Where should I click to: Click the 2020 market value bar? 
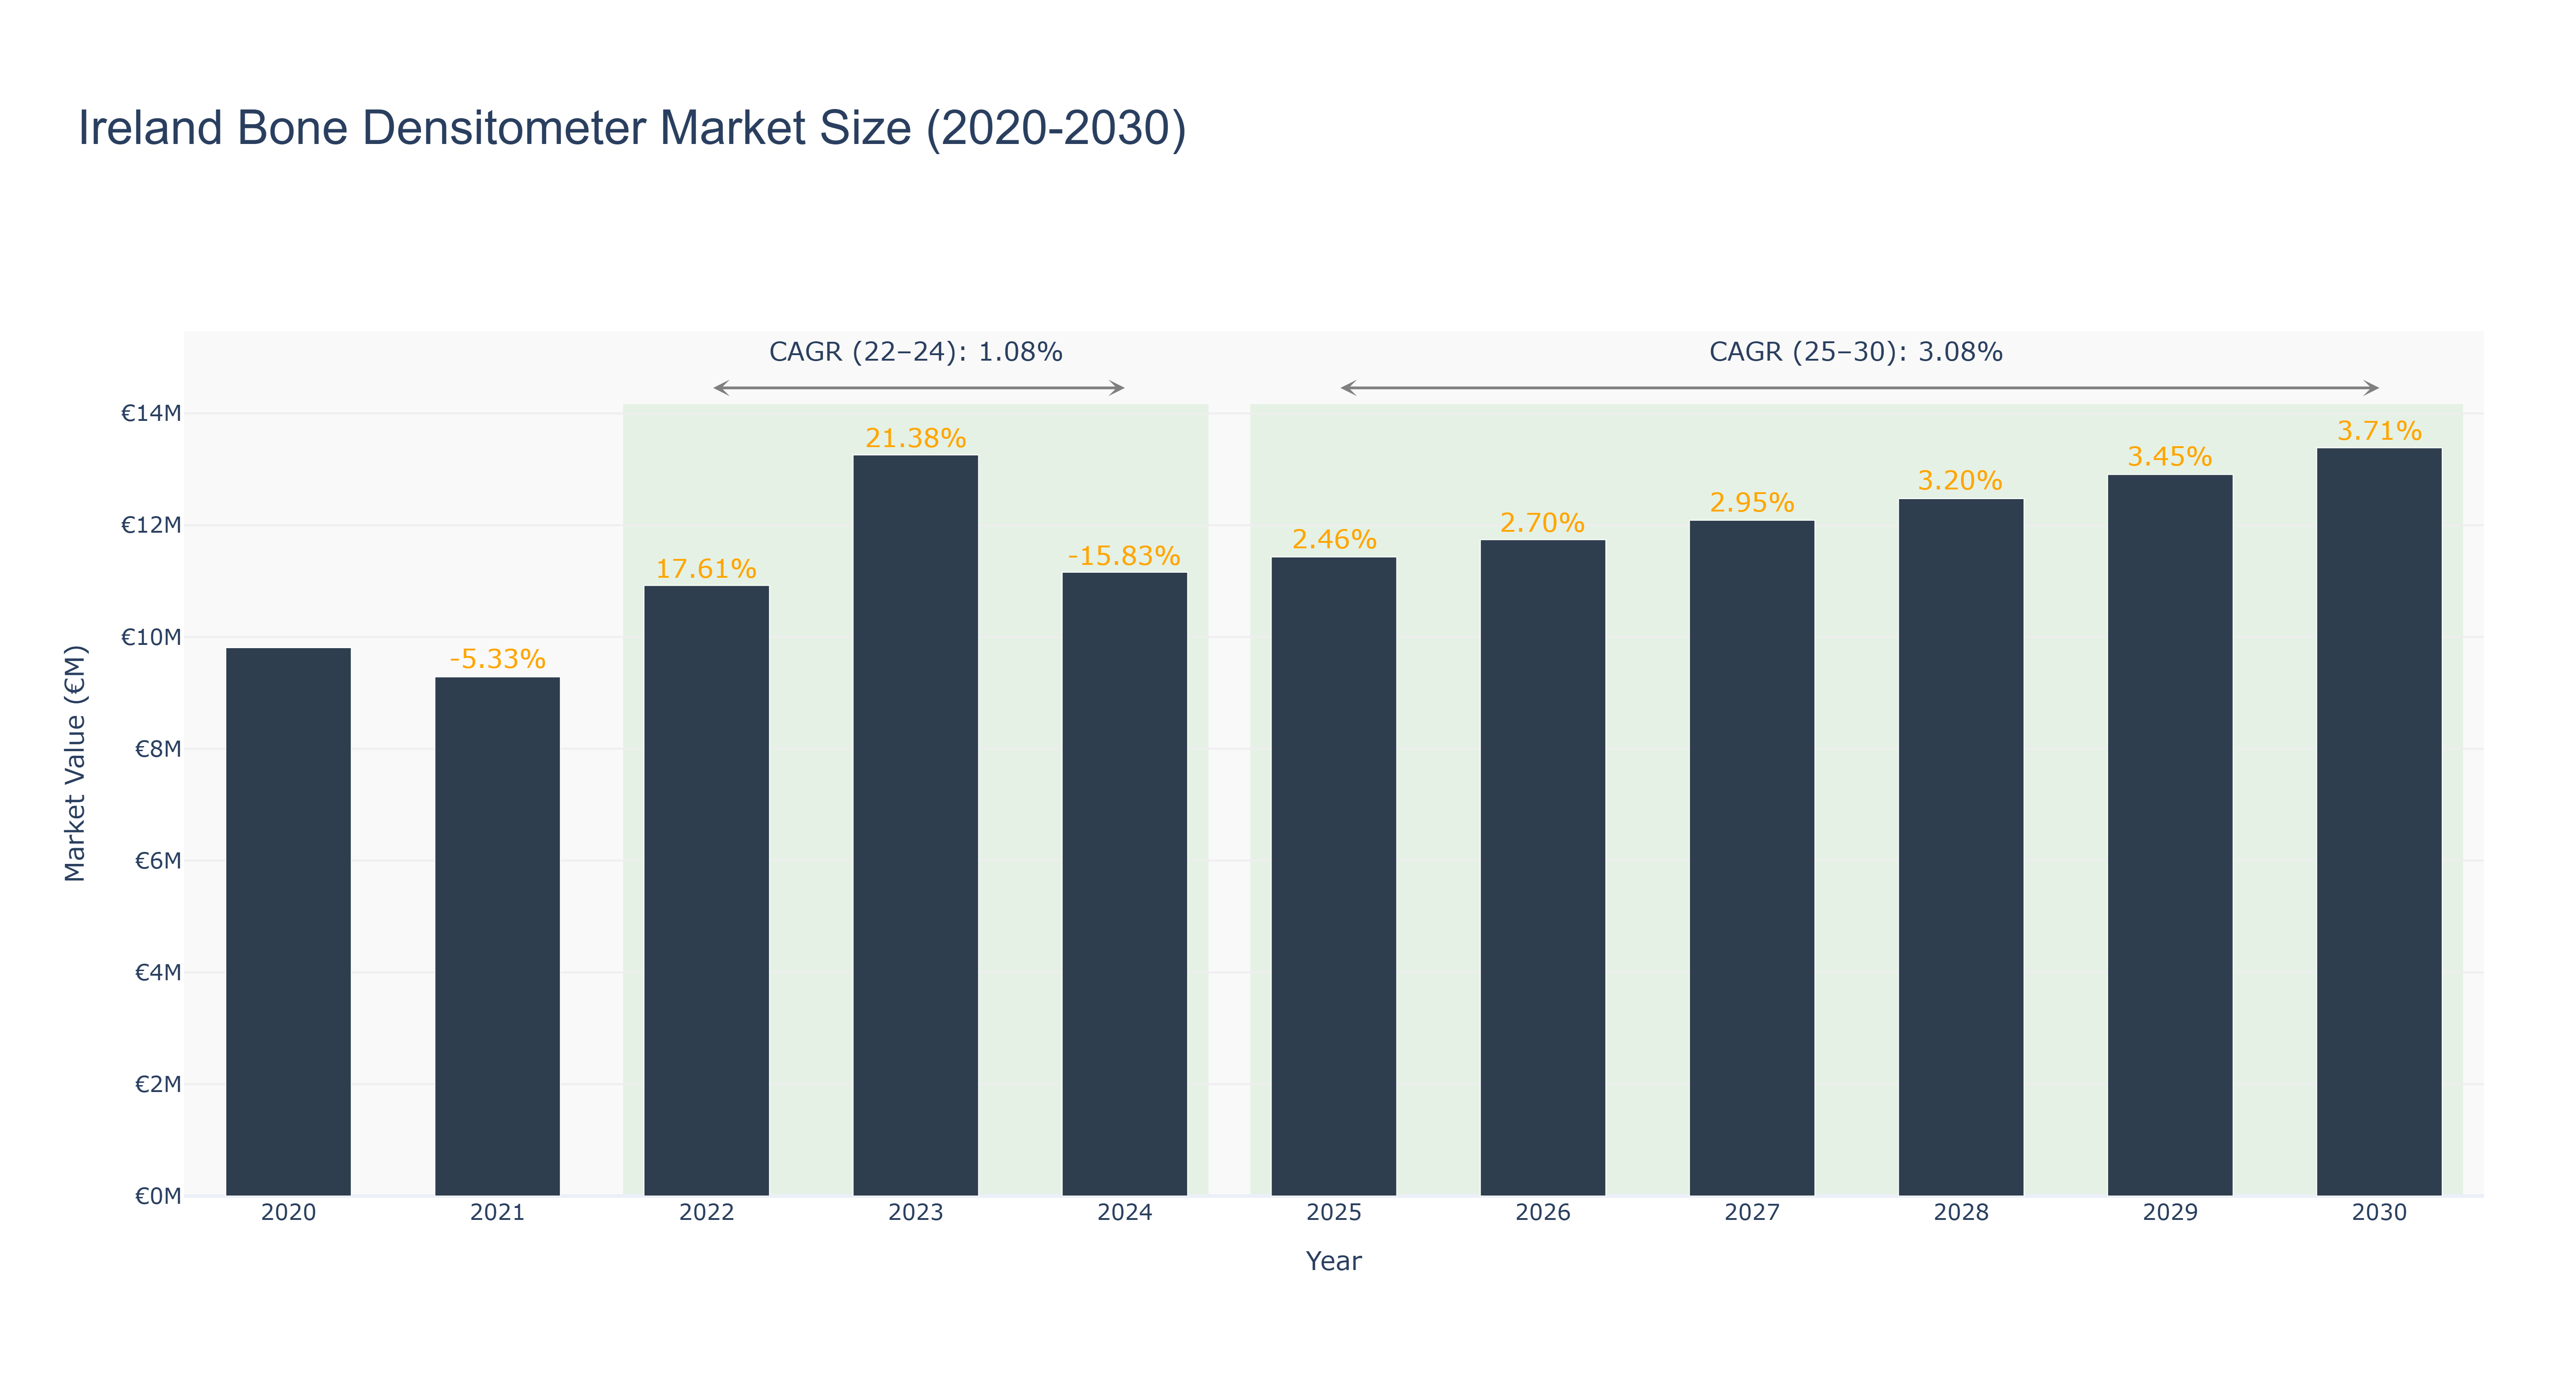[x=288, y=922]
